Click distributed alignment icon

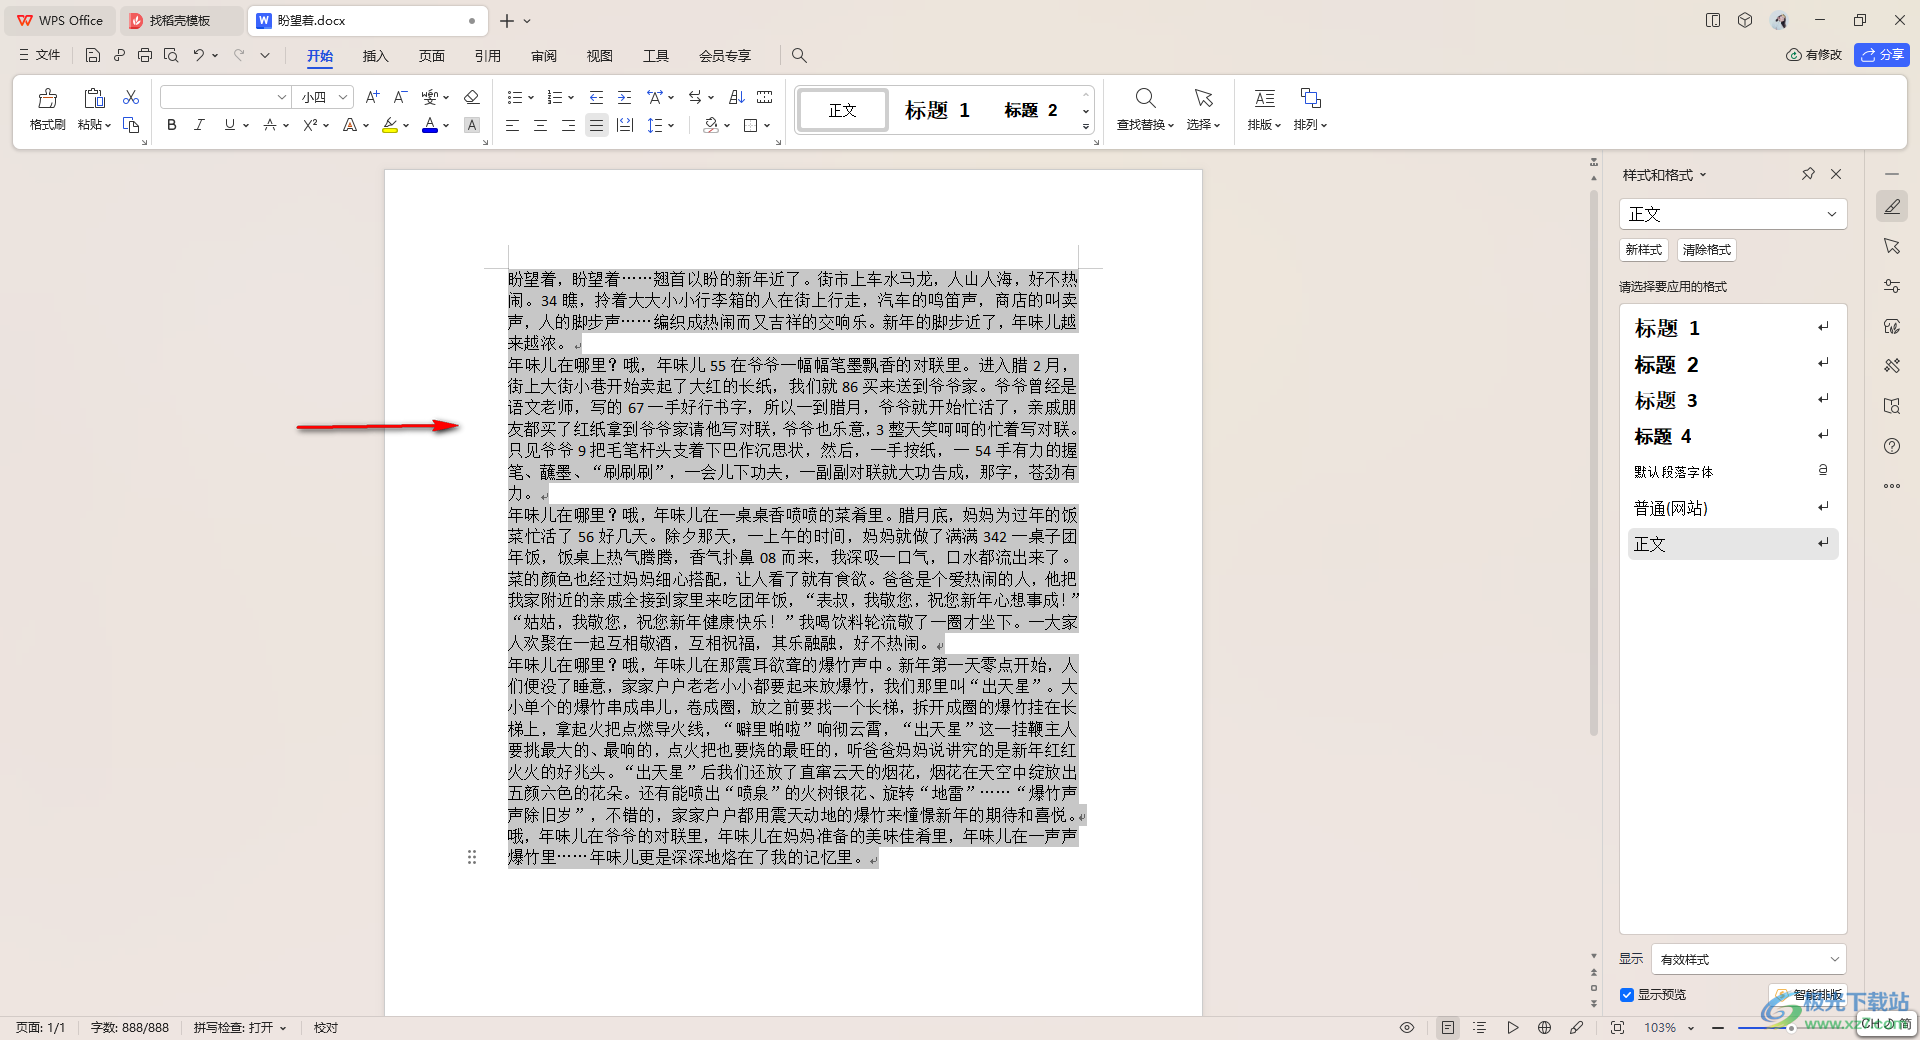[625, 125]
